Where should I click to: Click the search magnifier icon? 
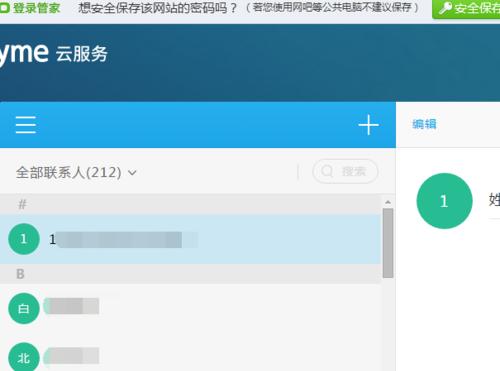tap(327, 171)
